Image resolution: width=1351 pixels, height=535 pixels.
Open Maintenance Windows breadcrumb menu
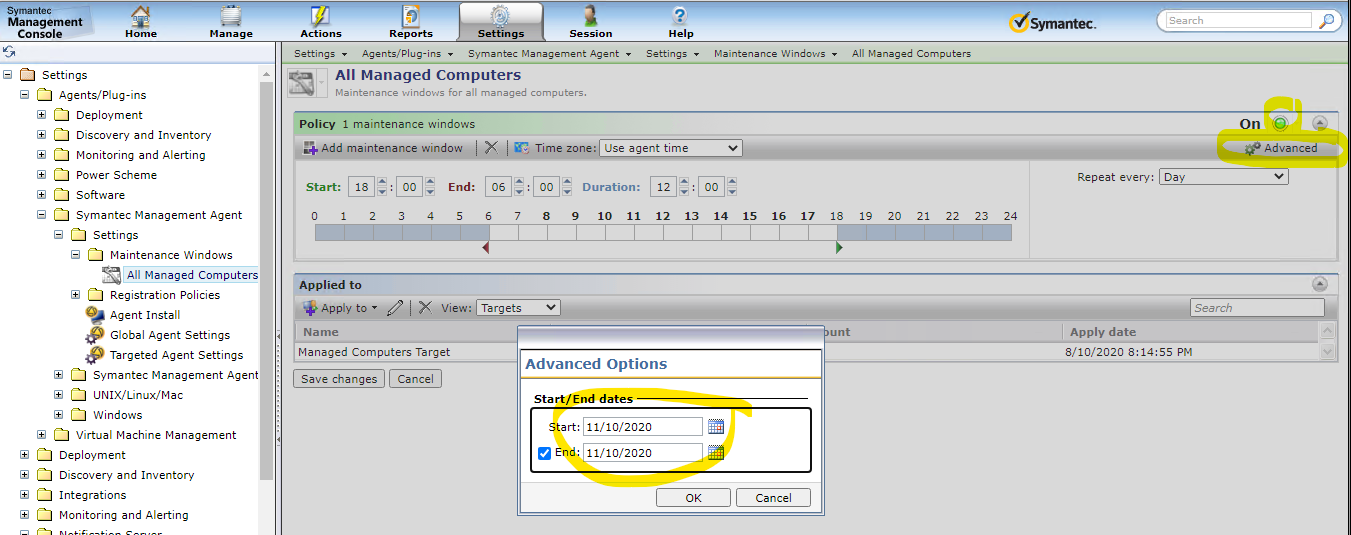775,53
